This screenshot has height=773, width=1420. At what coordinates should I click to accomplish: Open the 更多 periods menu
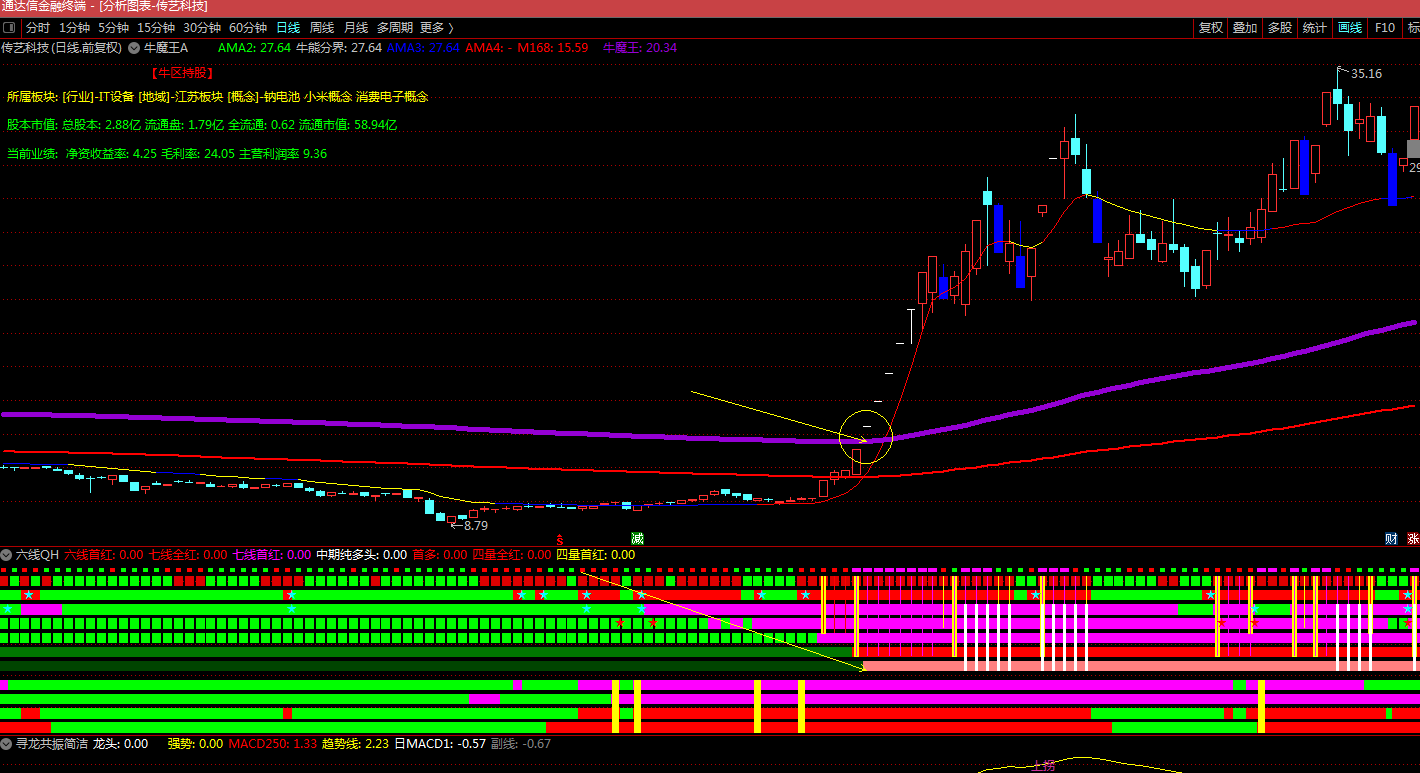click(x=437, y=28)
